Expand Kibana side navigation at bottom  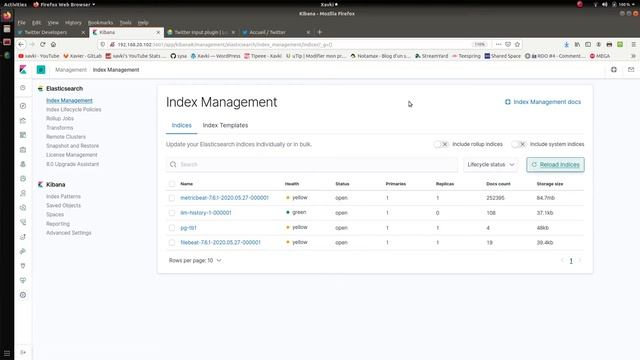pyautogui.click(x=23, y=352)
